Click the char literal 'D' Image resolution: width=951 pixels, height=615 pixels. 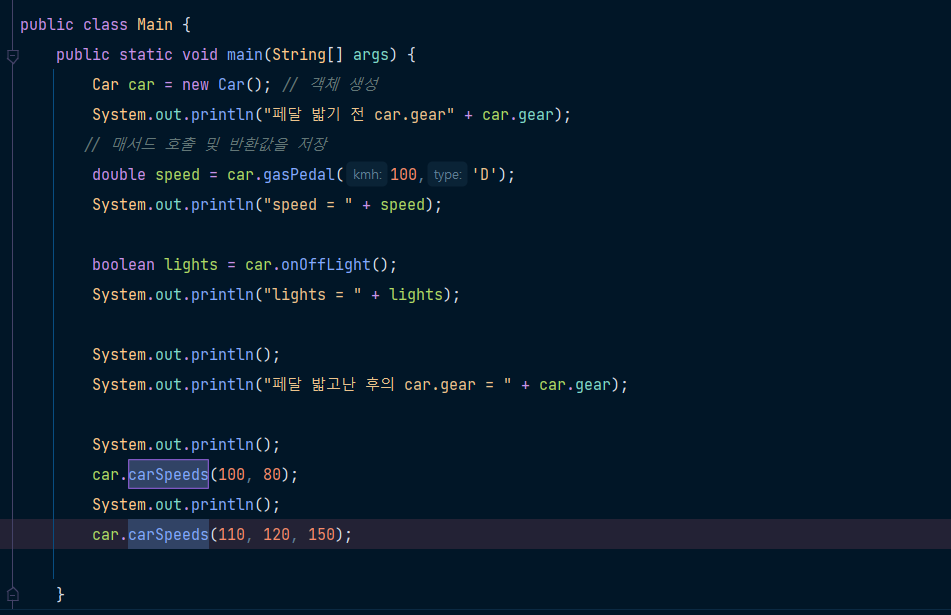(484, 175)
